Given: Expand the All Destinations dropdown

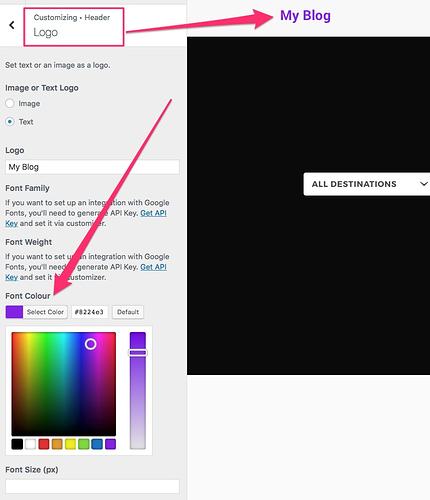Looking at the screenshot, I should pos(367,184).
